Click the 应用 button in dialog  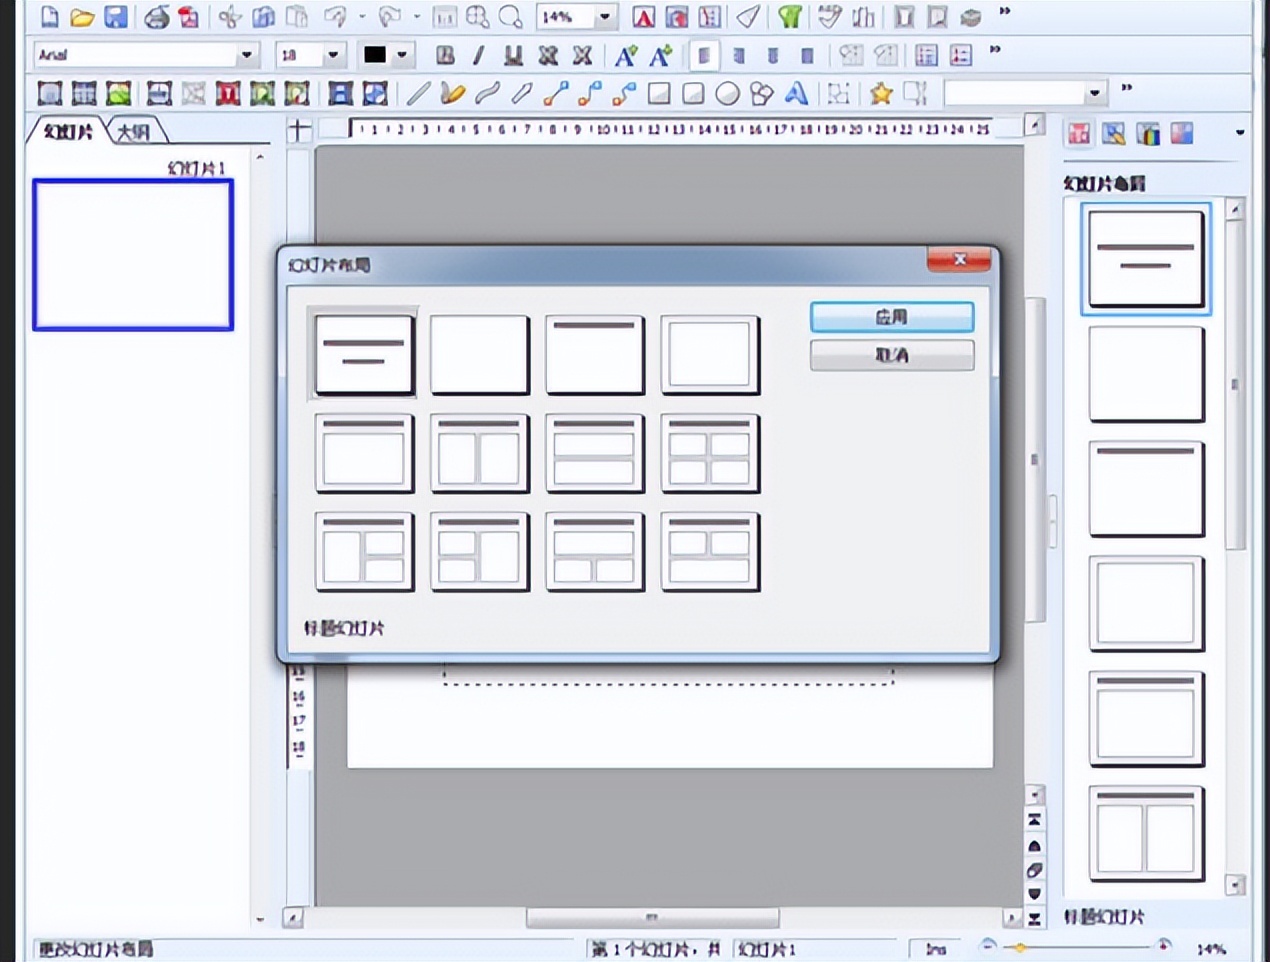(891, 317)
